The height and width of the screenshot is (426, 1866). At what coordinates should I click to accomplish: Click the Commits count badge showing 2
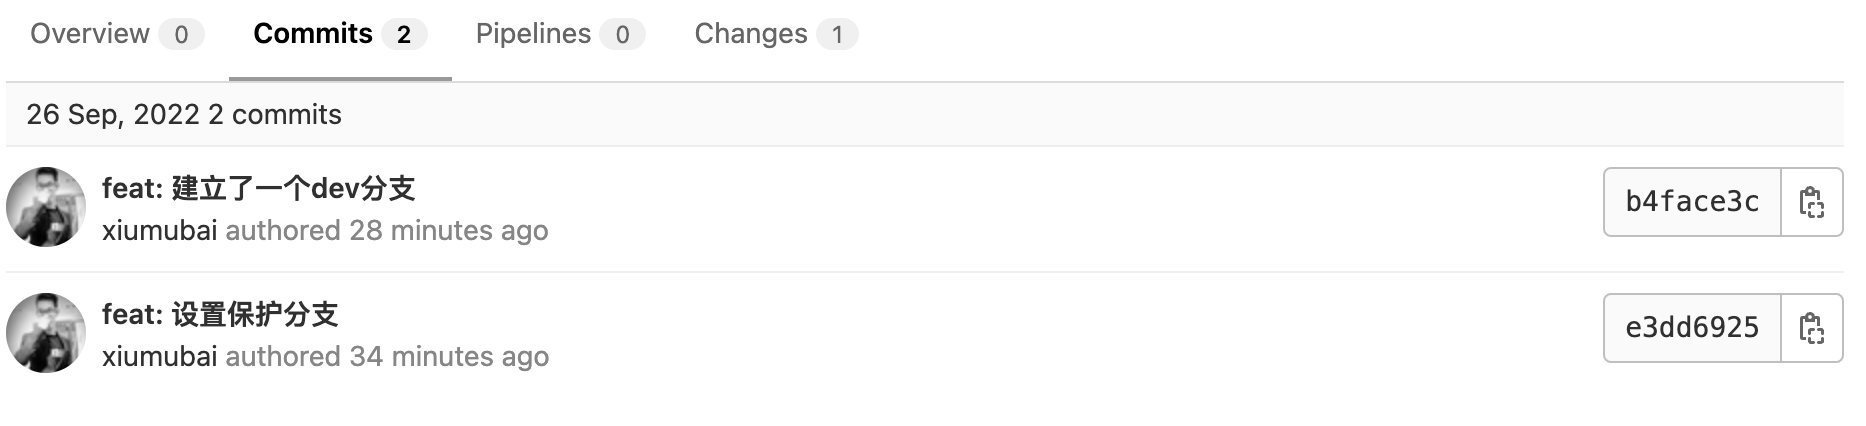pos(403,35)
